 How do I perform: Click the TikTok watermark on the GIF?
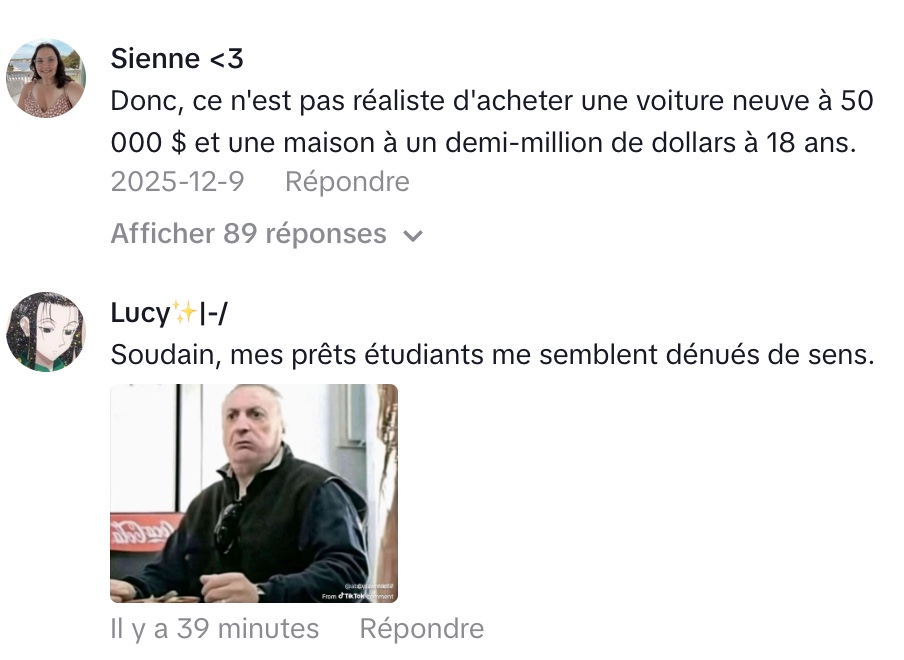pos(357,595)
